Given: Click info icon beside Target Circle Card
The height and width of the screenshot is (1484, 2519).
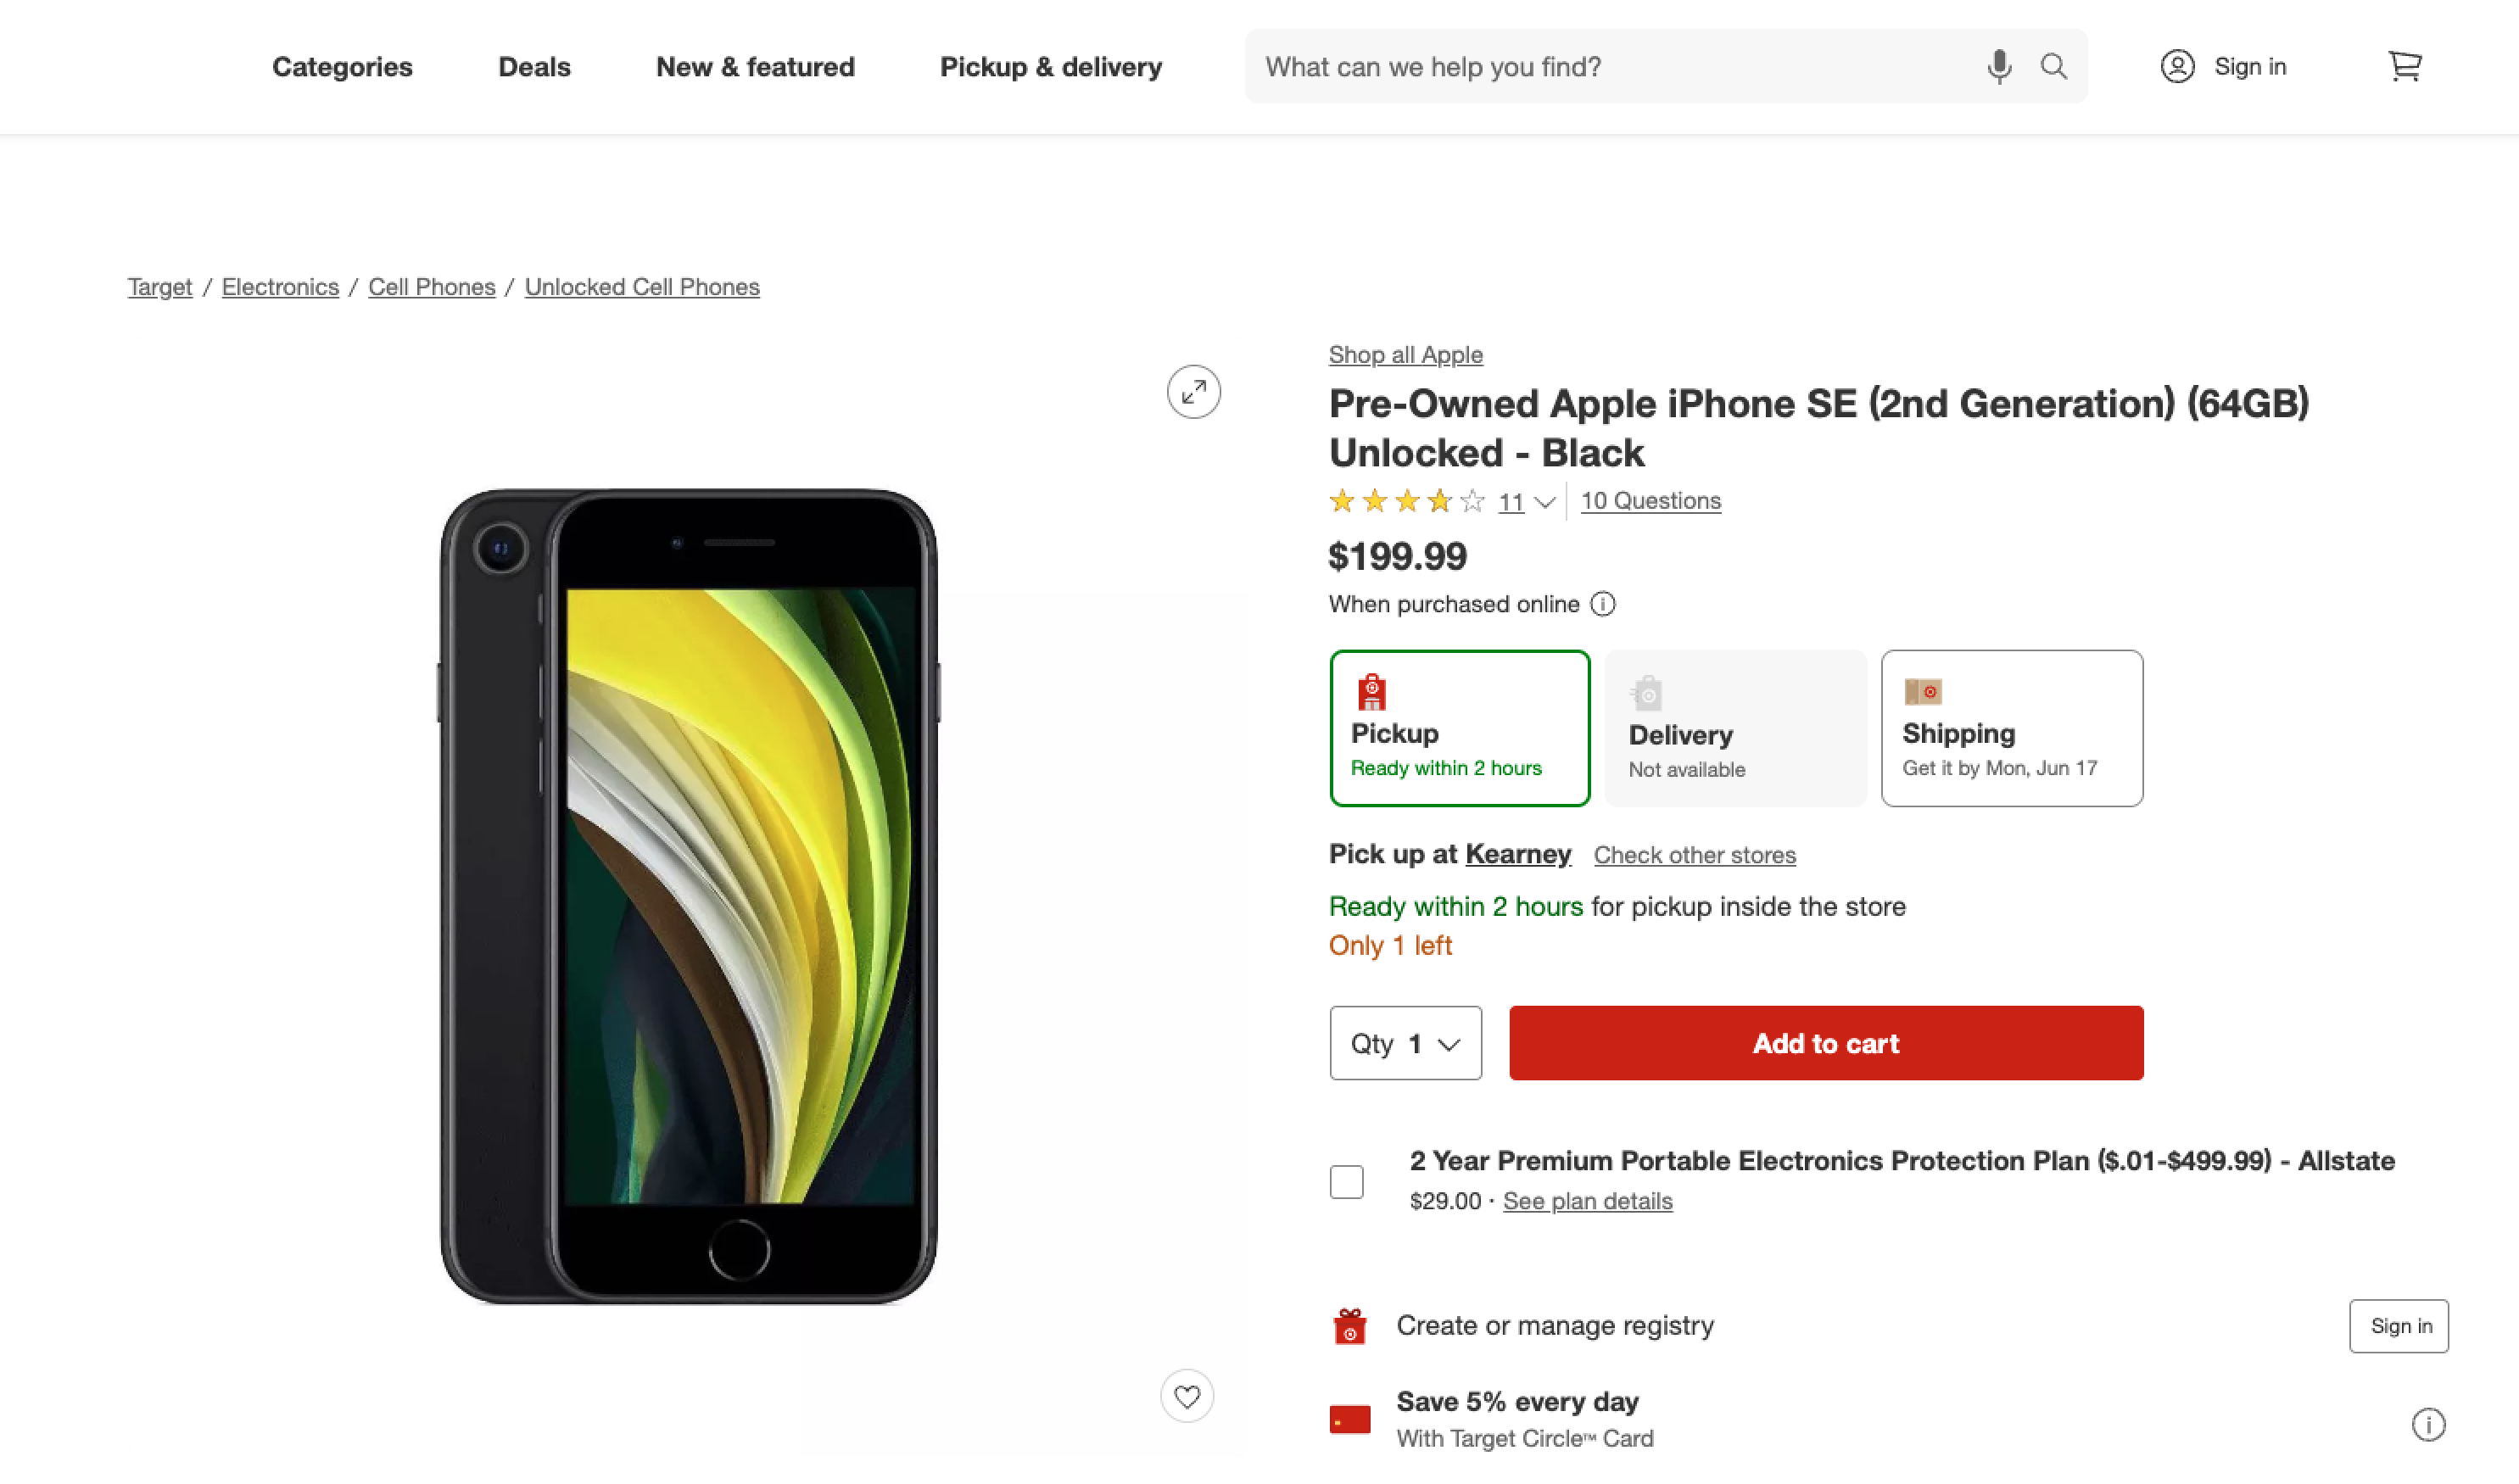Looking at the screenshot, I should tap(2427, 1424).
